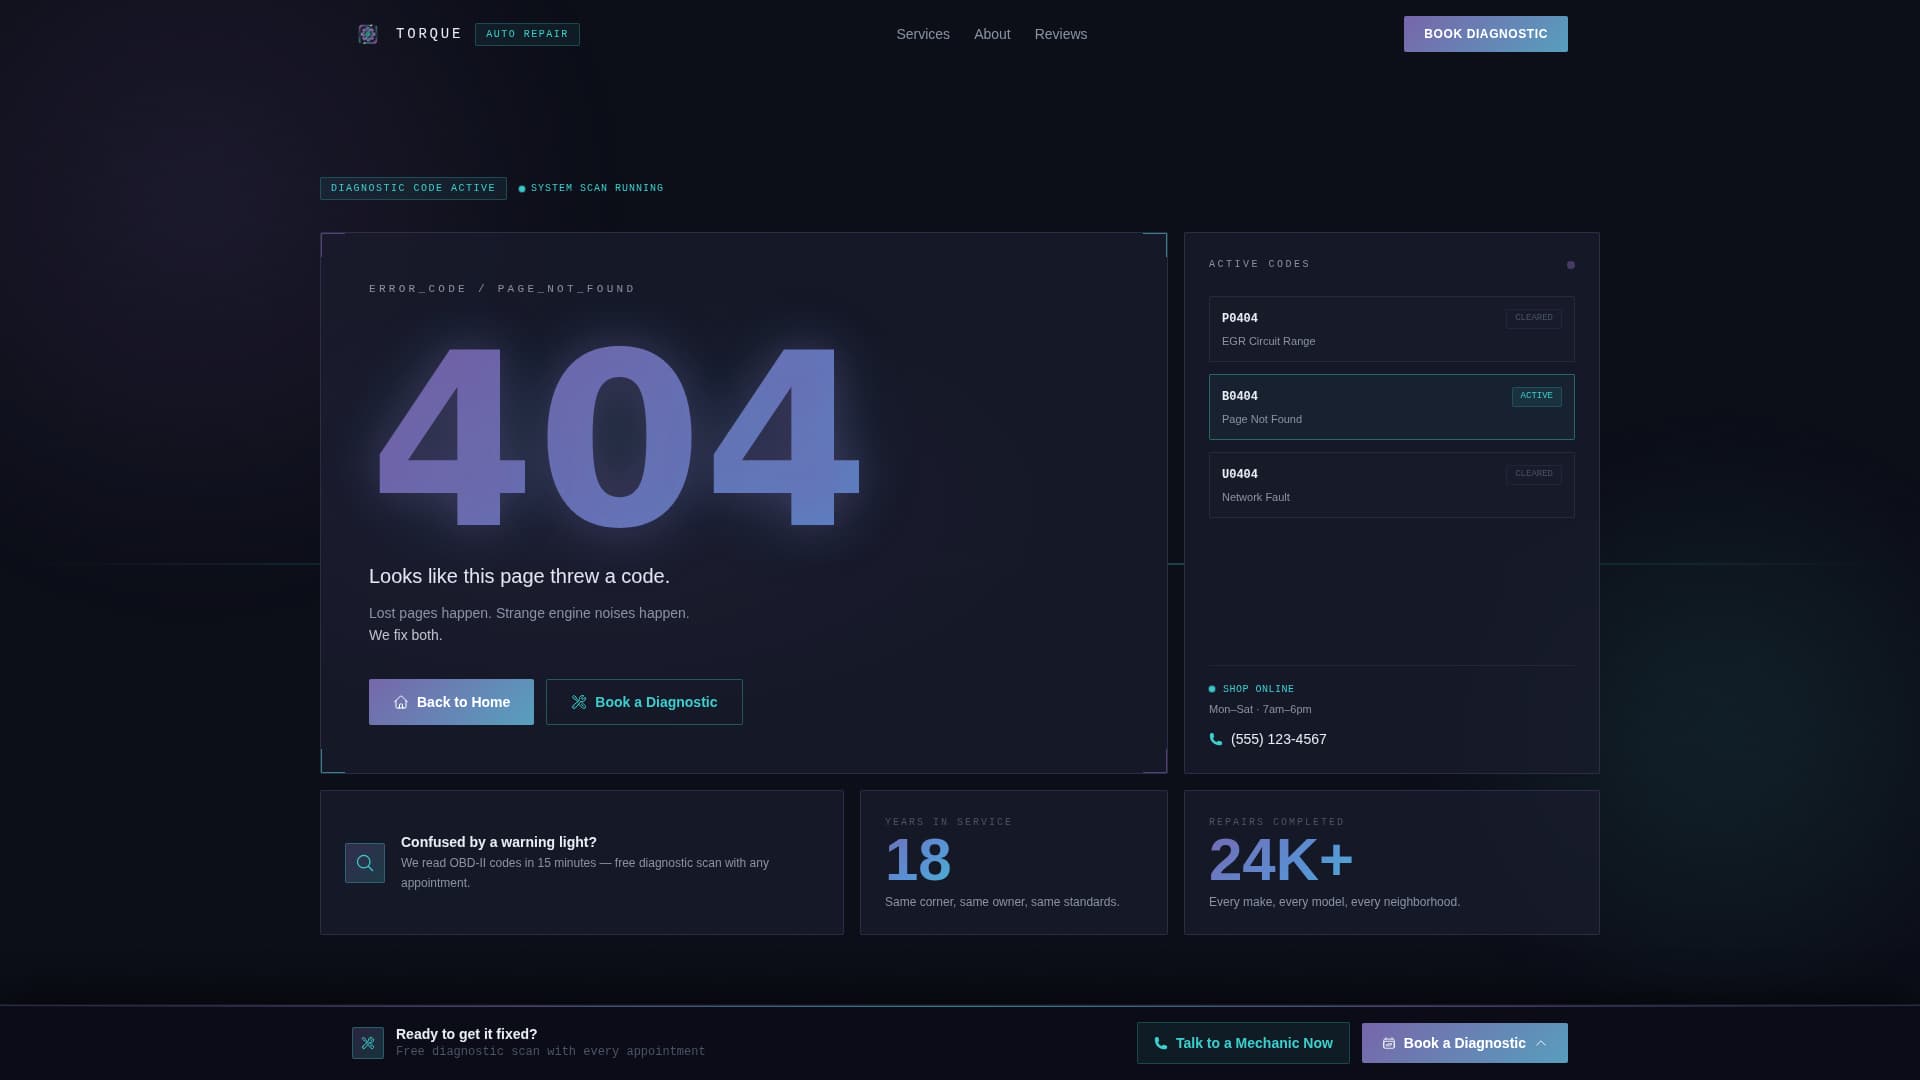Click the 18 years in service number
Image resolution: width=1920 pixels, height=1080 pixels.
tap(918, 860)
